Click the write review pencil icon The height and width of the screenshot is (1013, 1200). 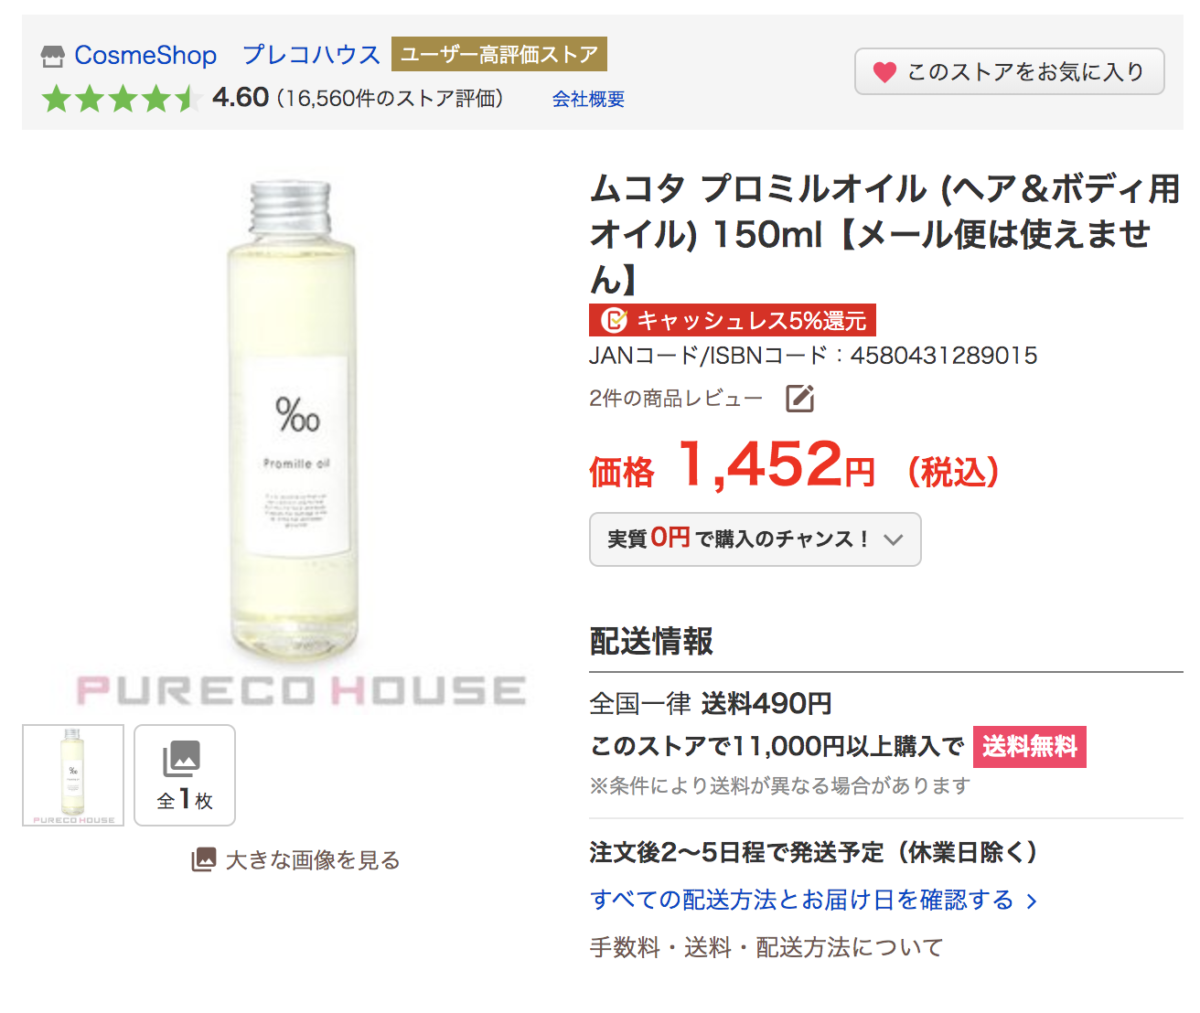tap(800, 399)
